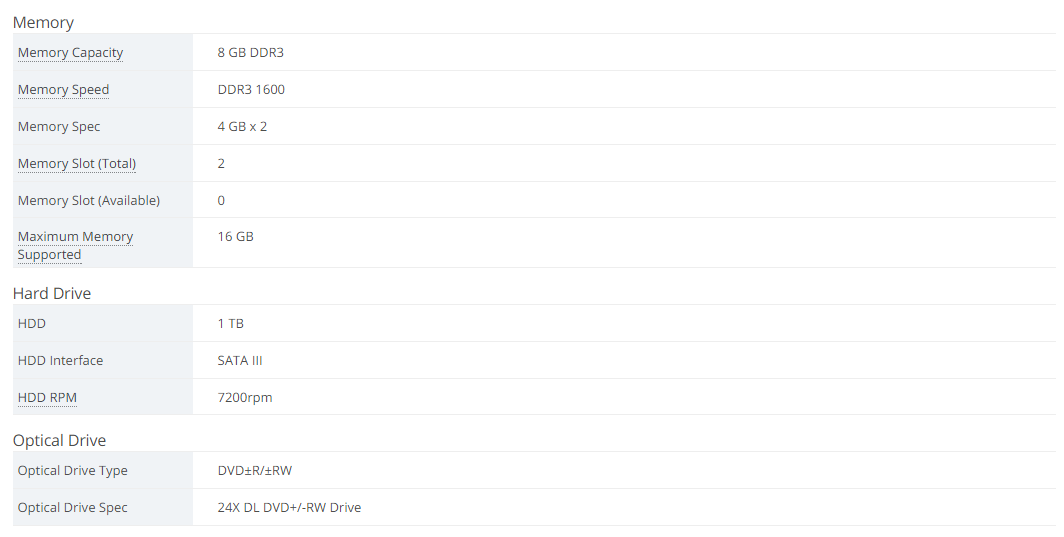Viewport: 1064px width, 537px height.
Task: Click the 4 GB x 2 value
Action: click(242, 127)
